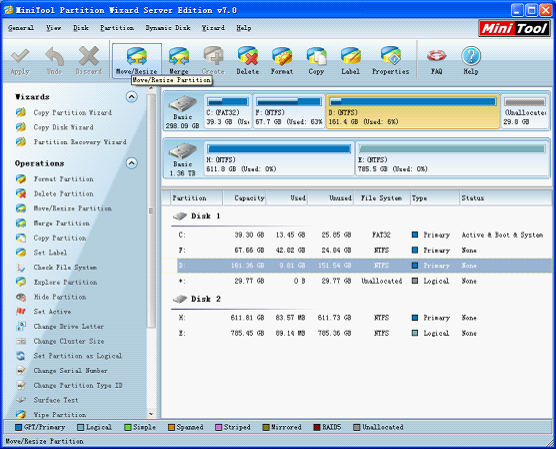
Task: Click Change Drive Letter icon
Action: tap(21, 326)
